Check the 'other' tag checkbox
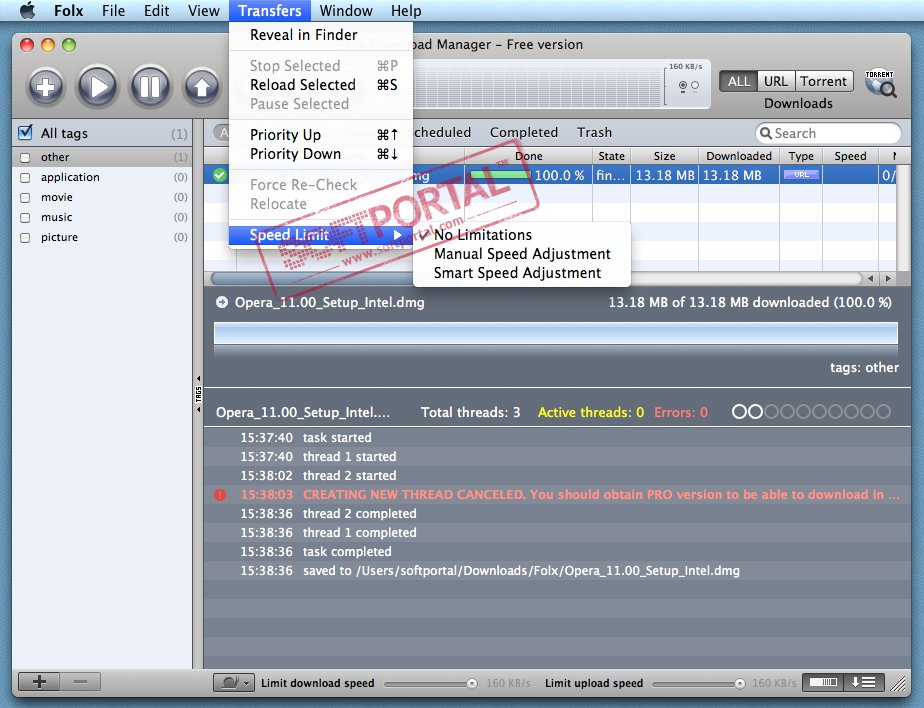The image size is (924, 708). click(25, 157)
